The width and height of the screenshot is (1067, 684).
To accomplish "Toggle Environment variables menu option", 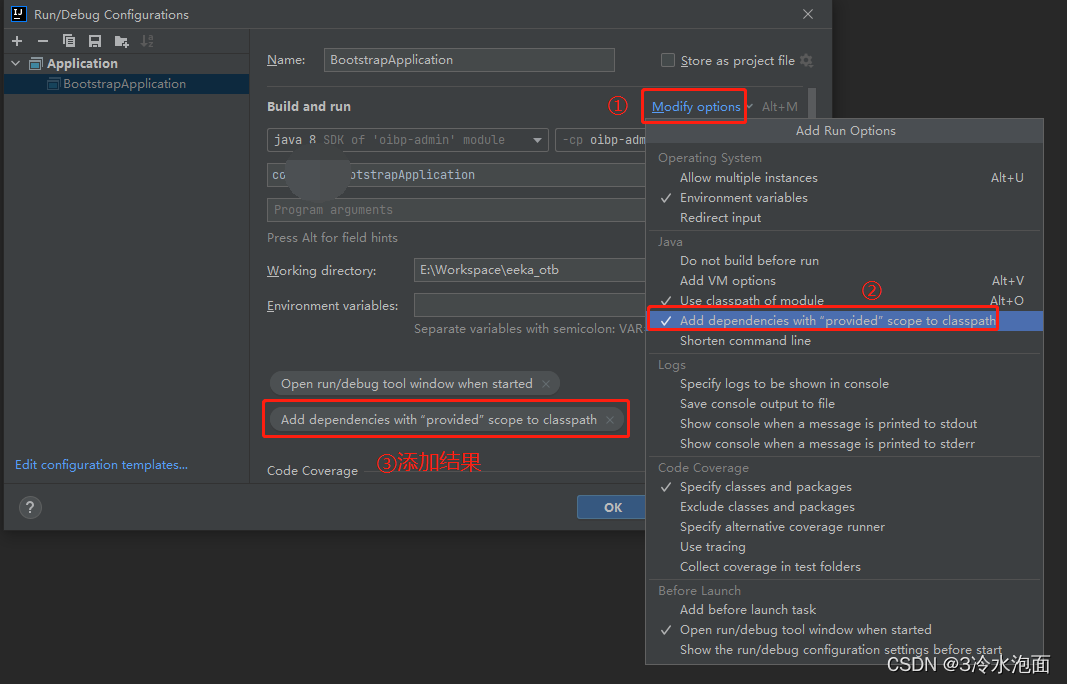I will pyautogui.click(x=844, y=198).
